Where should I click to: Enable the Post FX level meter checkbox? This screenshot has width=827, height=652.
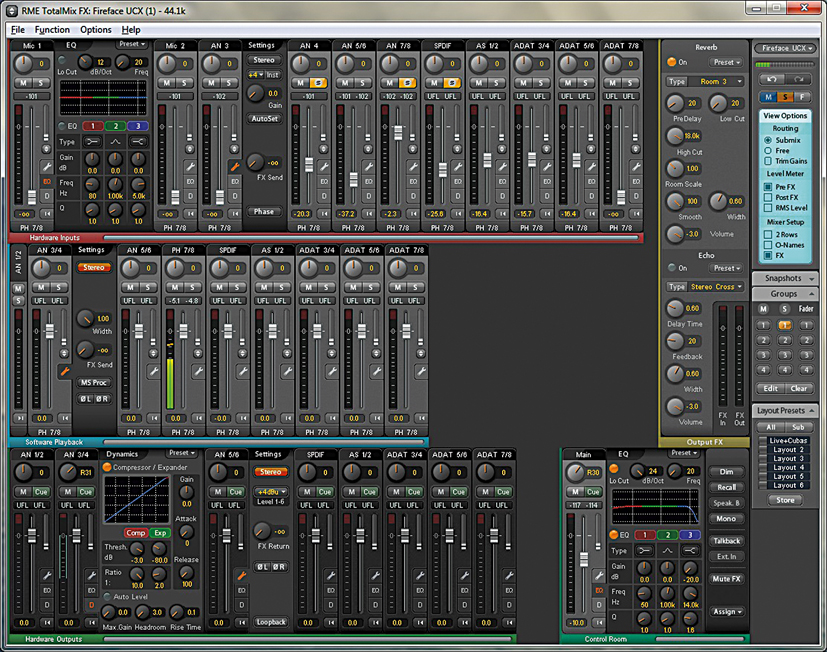click(768, 197)
